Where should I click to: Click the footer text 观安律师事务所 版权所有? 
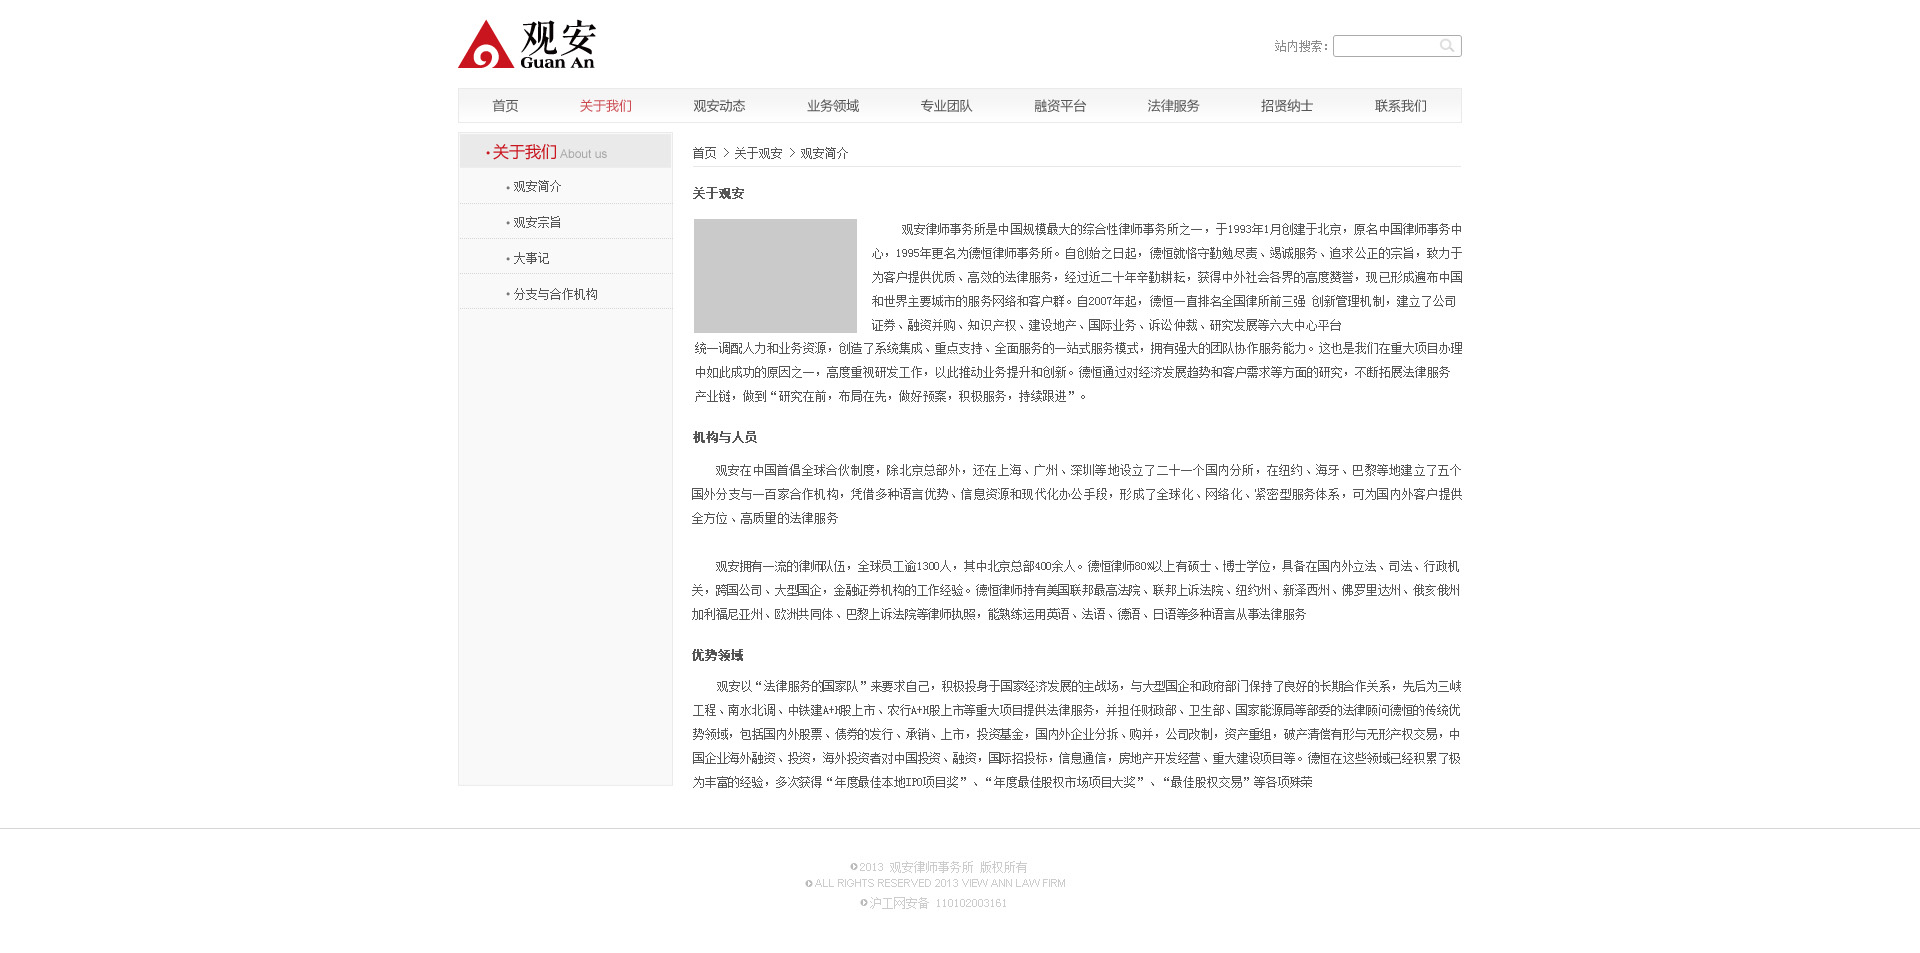[x=958, y=868]
